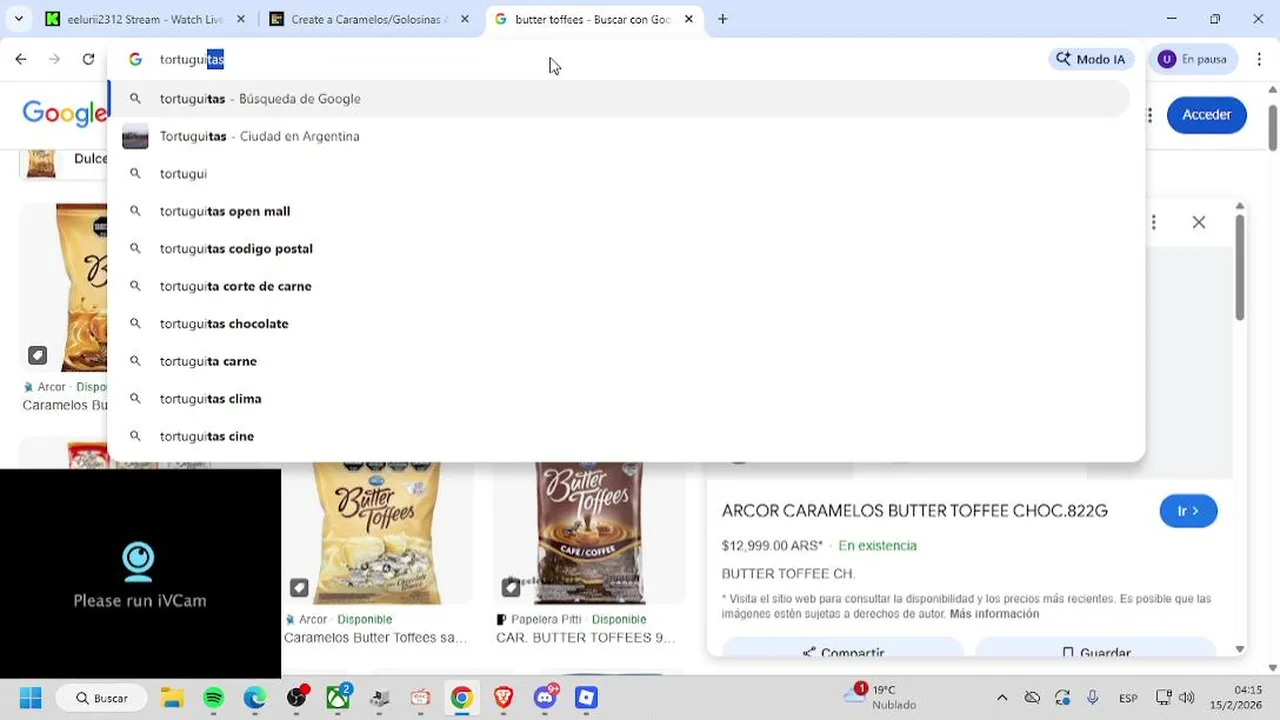Open yellow Butter Toffees product image
This screenshot has width=1280, height=720.
point(378,533)
